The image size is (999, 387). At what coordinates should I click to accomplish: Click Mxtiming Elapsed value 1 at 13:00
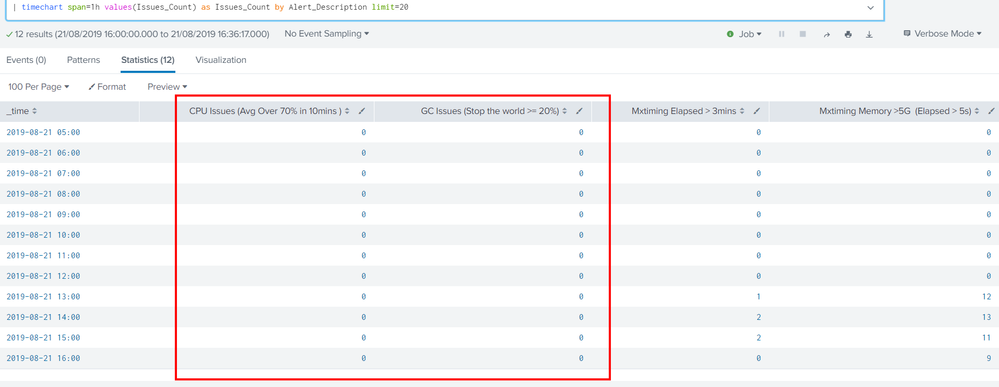pos(758,296)
